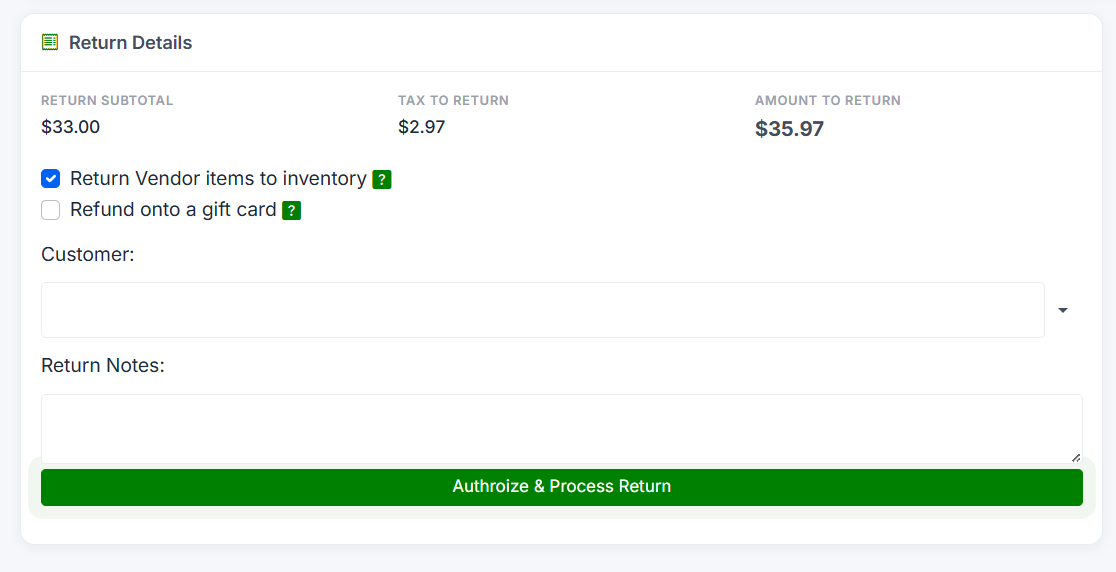The height and width of the screenshot is (572, 1116).
Task: Click the $35.97 amount to return value
Action: point(789,129)
